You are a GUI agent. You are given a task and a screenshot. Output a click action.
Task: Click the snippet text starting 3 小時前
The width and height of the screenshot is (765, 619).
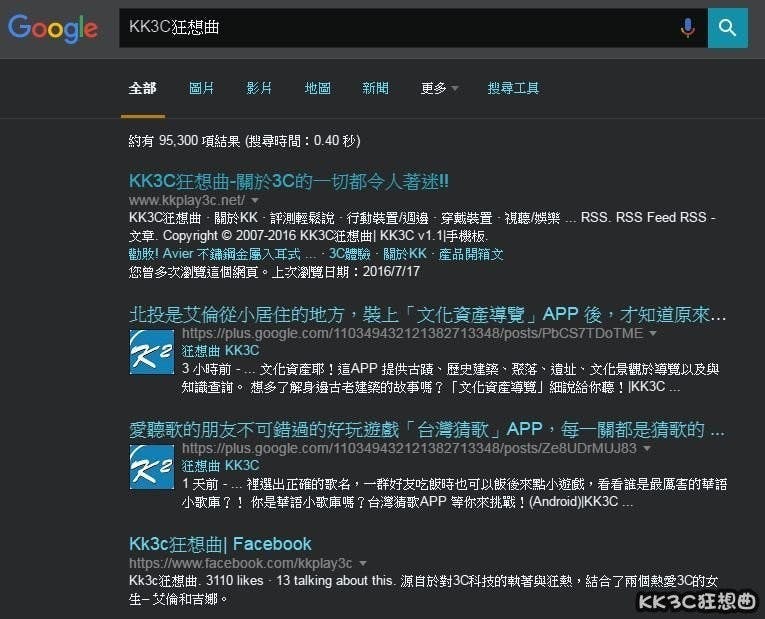coord(450,378)
